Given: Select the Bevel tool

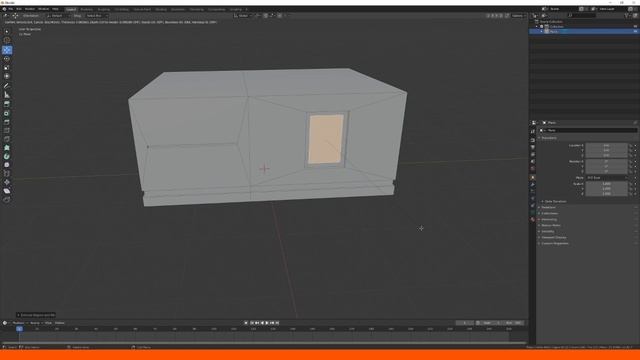Looking at the screenshot, I should 7,122.
